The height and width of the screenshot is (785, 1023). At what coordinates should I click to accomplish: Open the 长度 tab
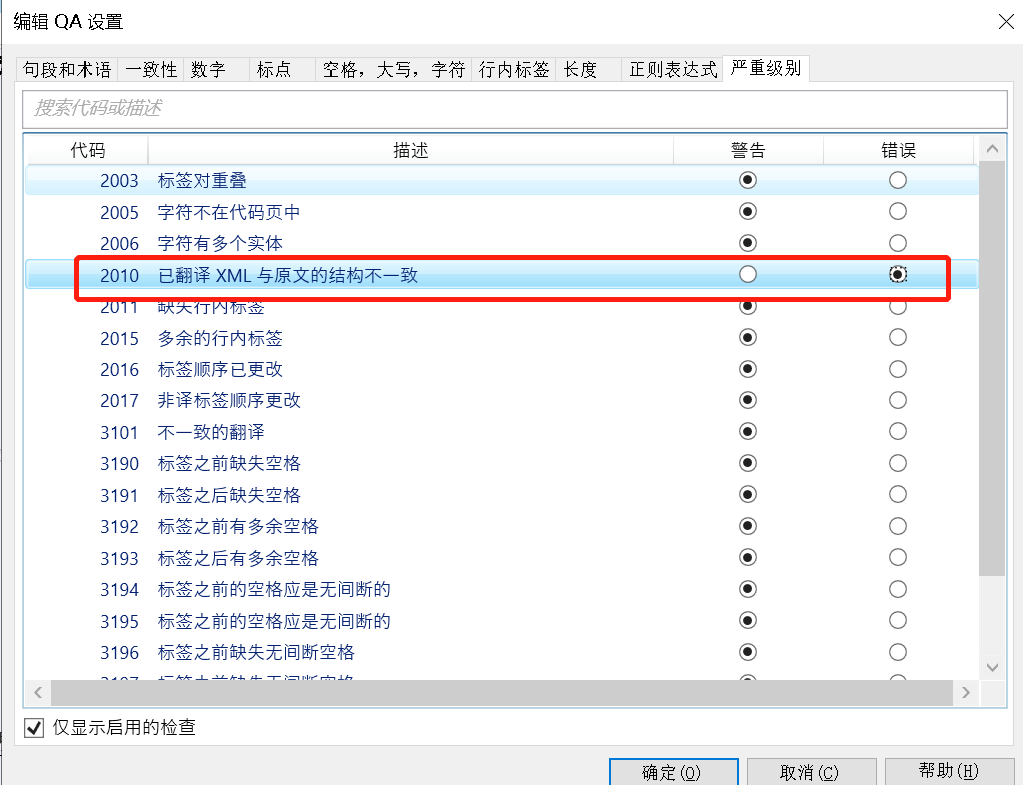tap(588, 69)
